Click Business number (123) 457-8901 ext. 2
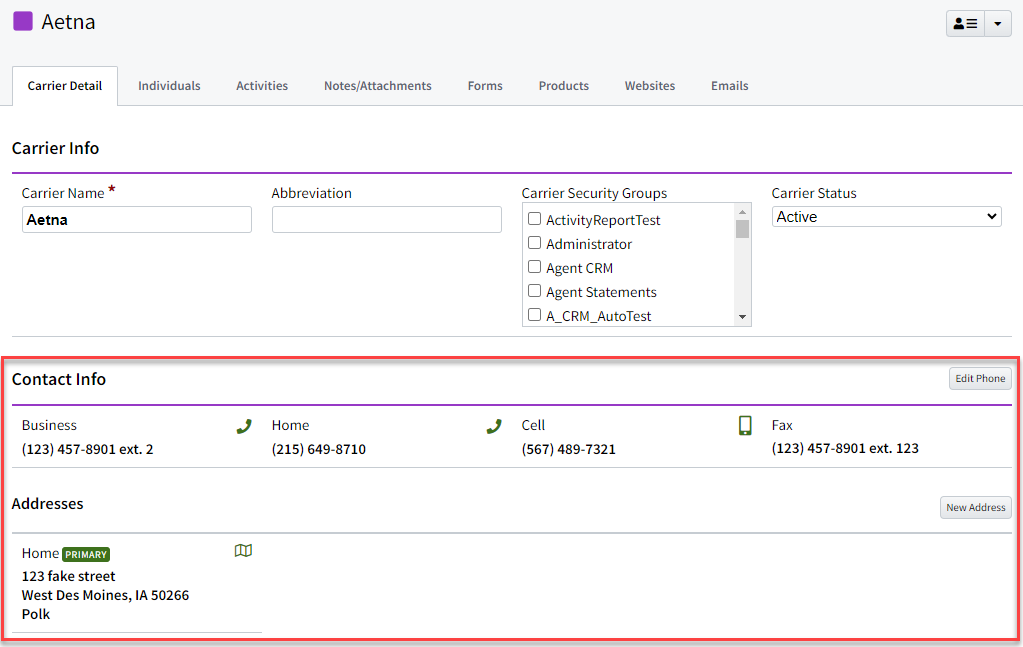1023x647 pixels. (x=87, y=449)
